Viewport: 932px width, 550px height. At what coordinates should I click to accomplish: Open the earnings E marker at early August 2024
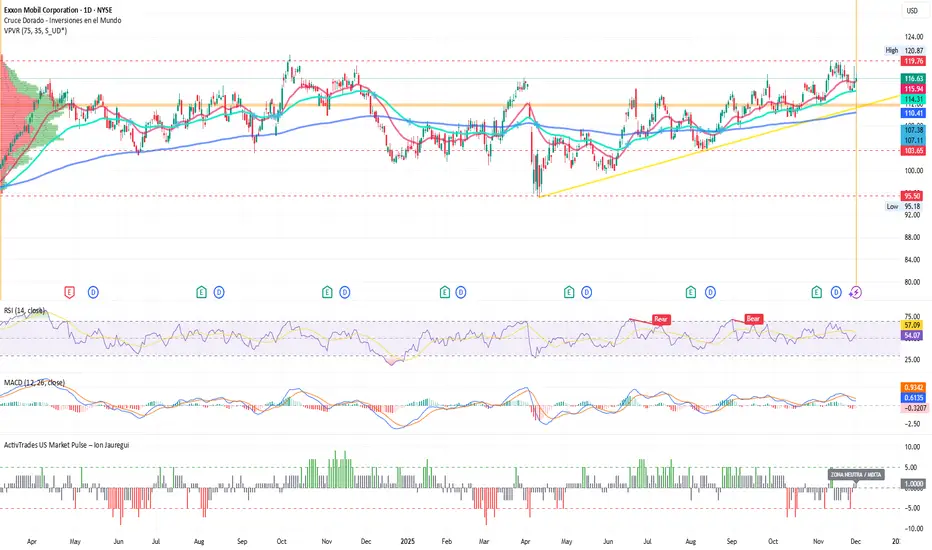point(201,292)
